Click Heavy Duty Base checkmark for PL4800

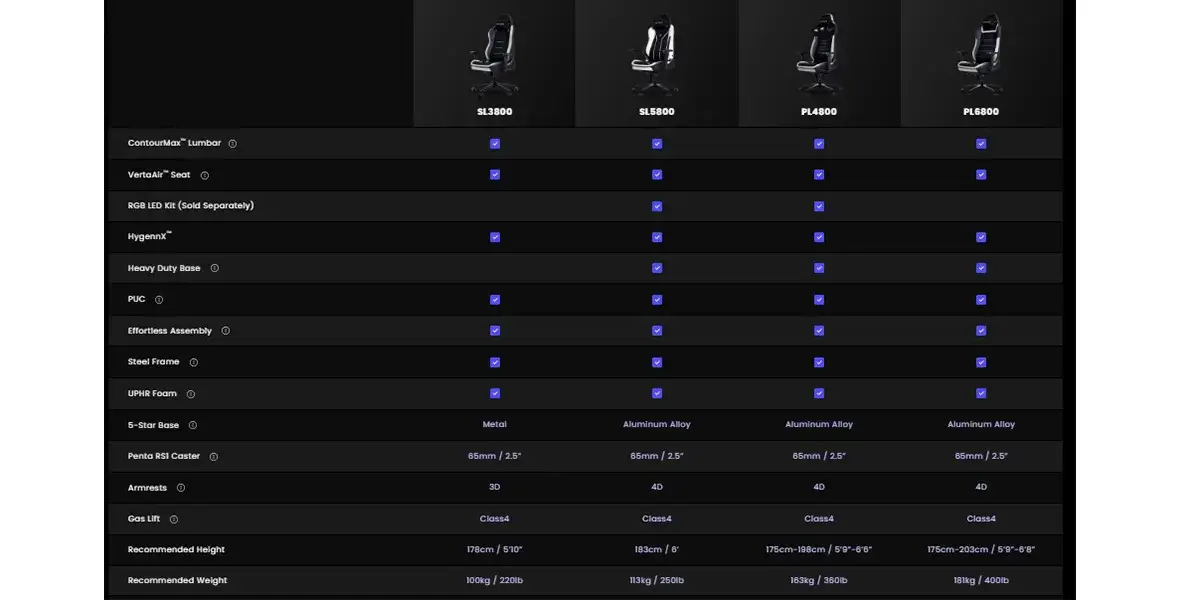tap(819, 268)
